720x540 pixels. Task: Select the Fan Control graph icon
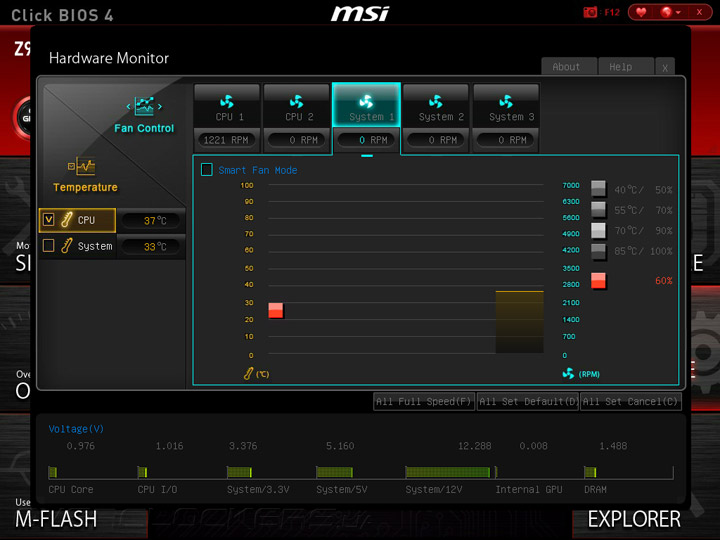144,106
